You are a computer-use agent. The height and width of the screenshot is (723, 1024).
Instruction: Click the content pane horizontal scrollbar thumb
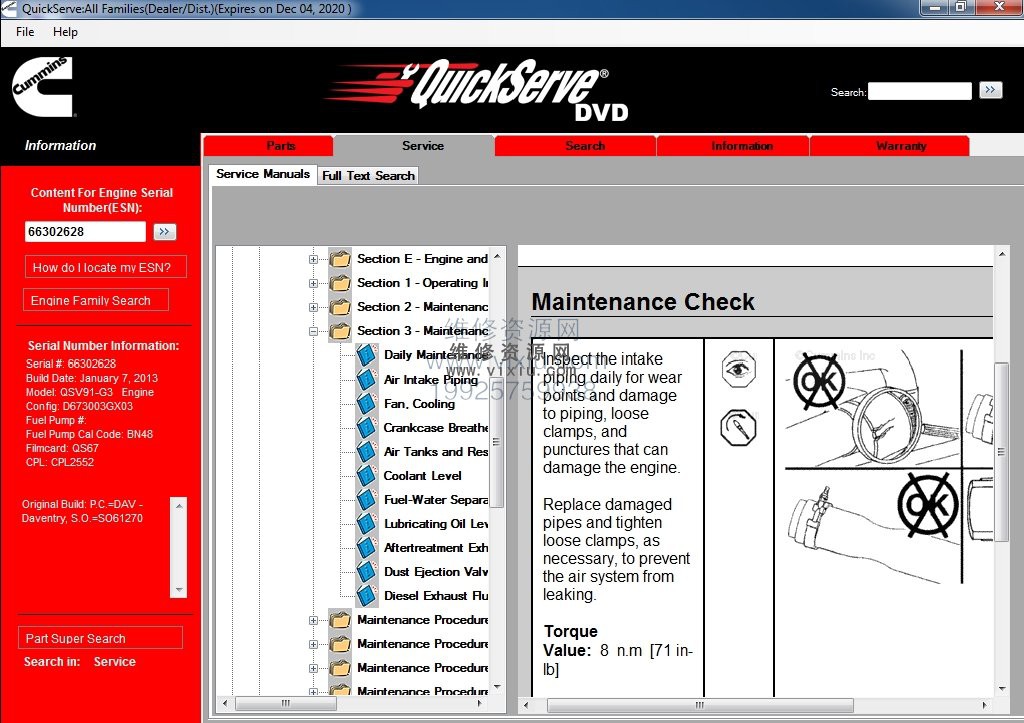pos(700,705)
